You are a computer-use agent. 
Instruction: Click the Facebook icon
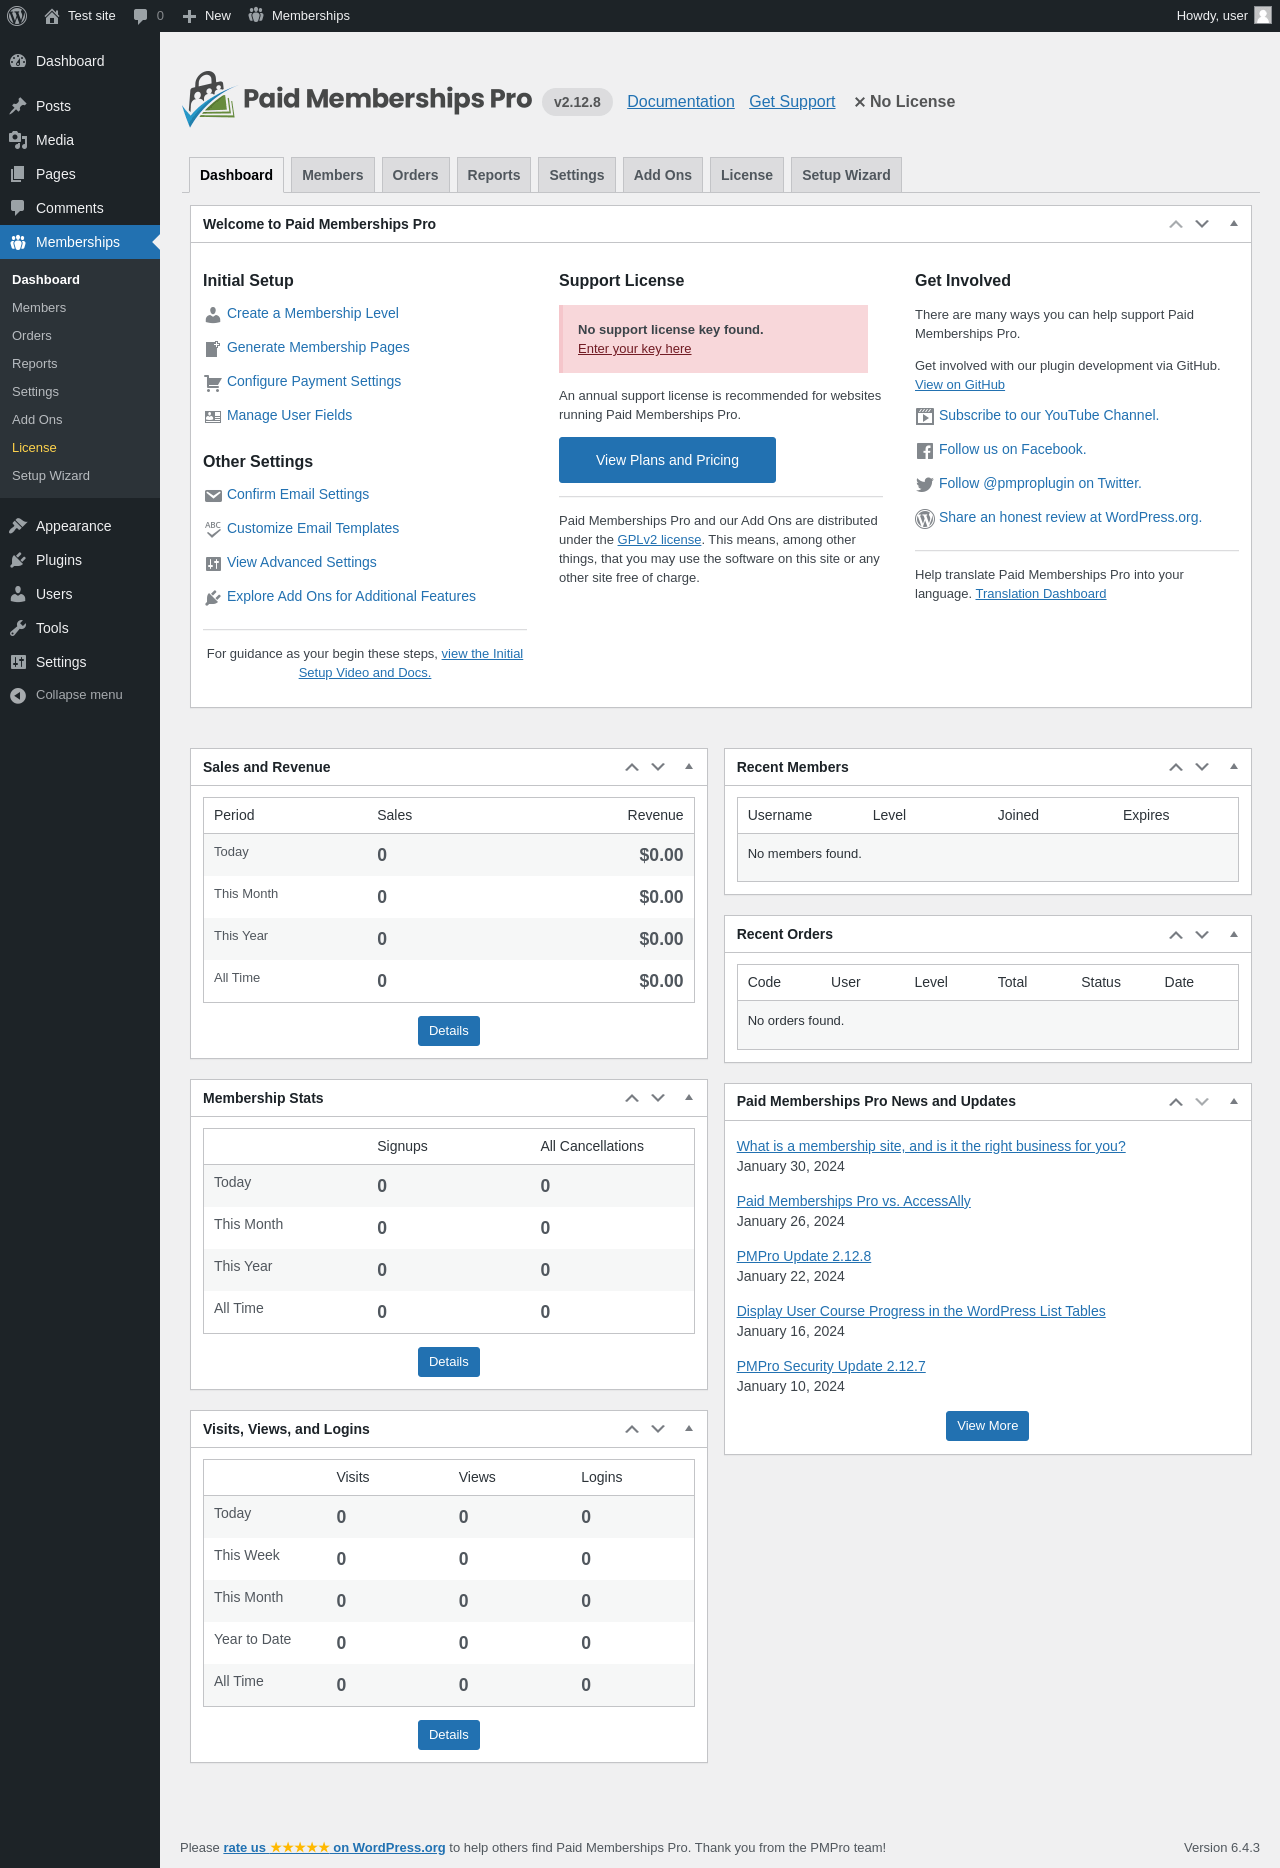(x=925, y=451)
